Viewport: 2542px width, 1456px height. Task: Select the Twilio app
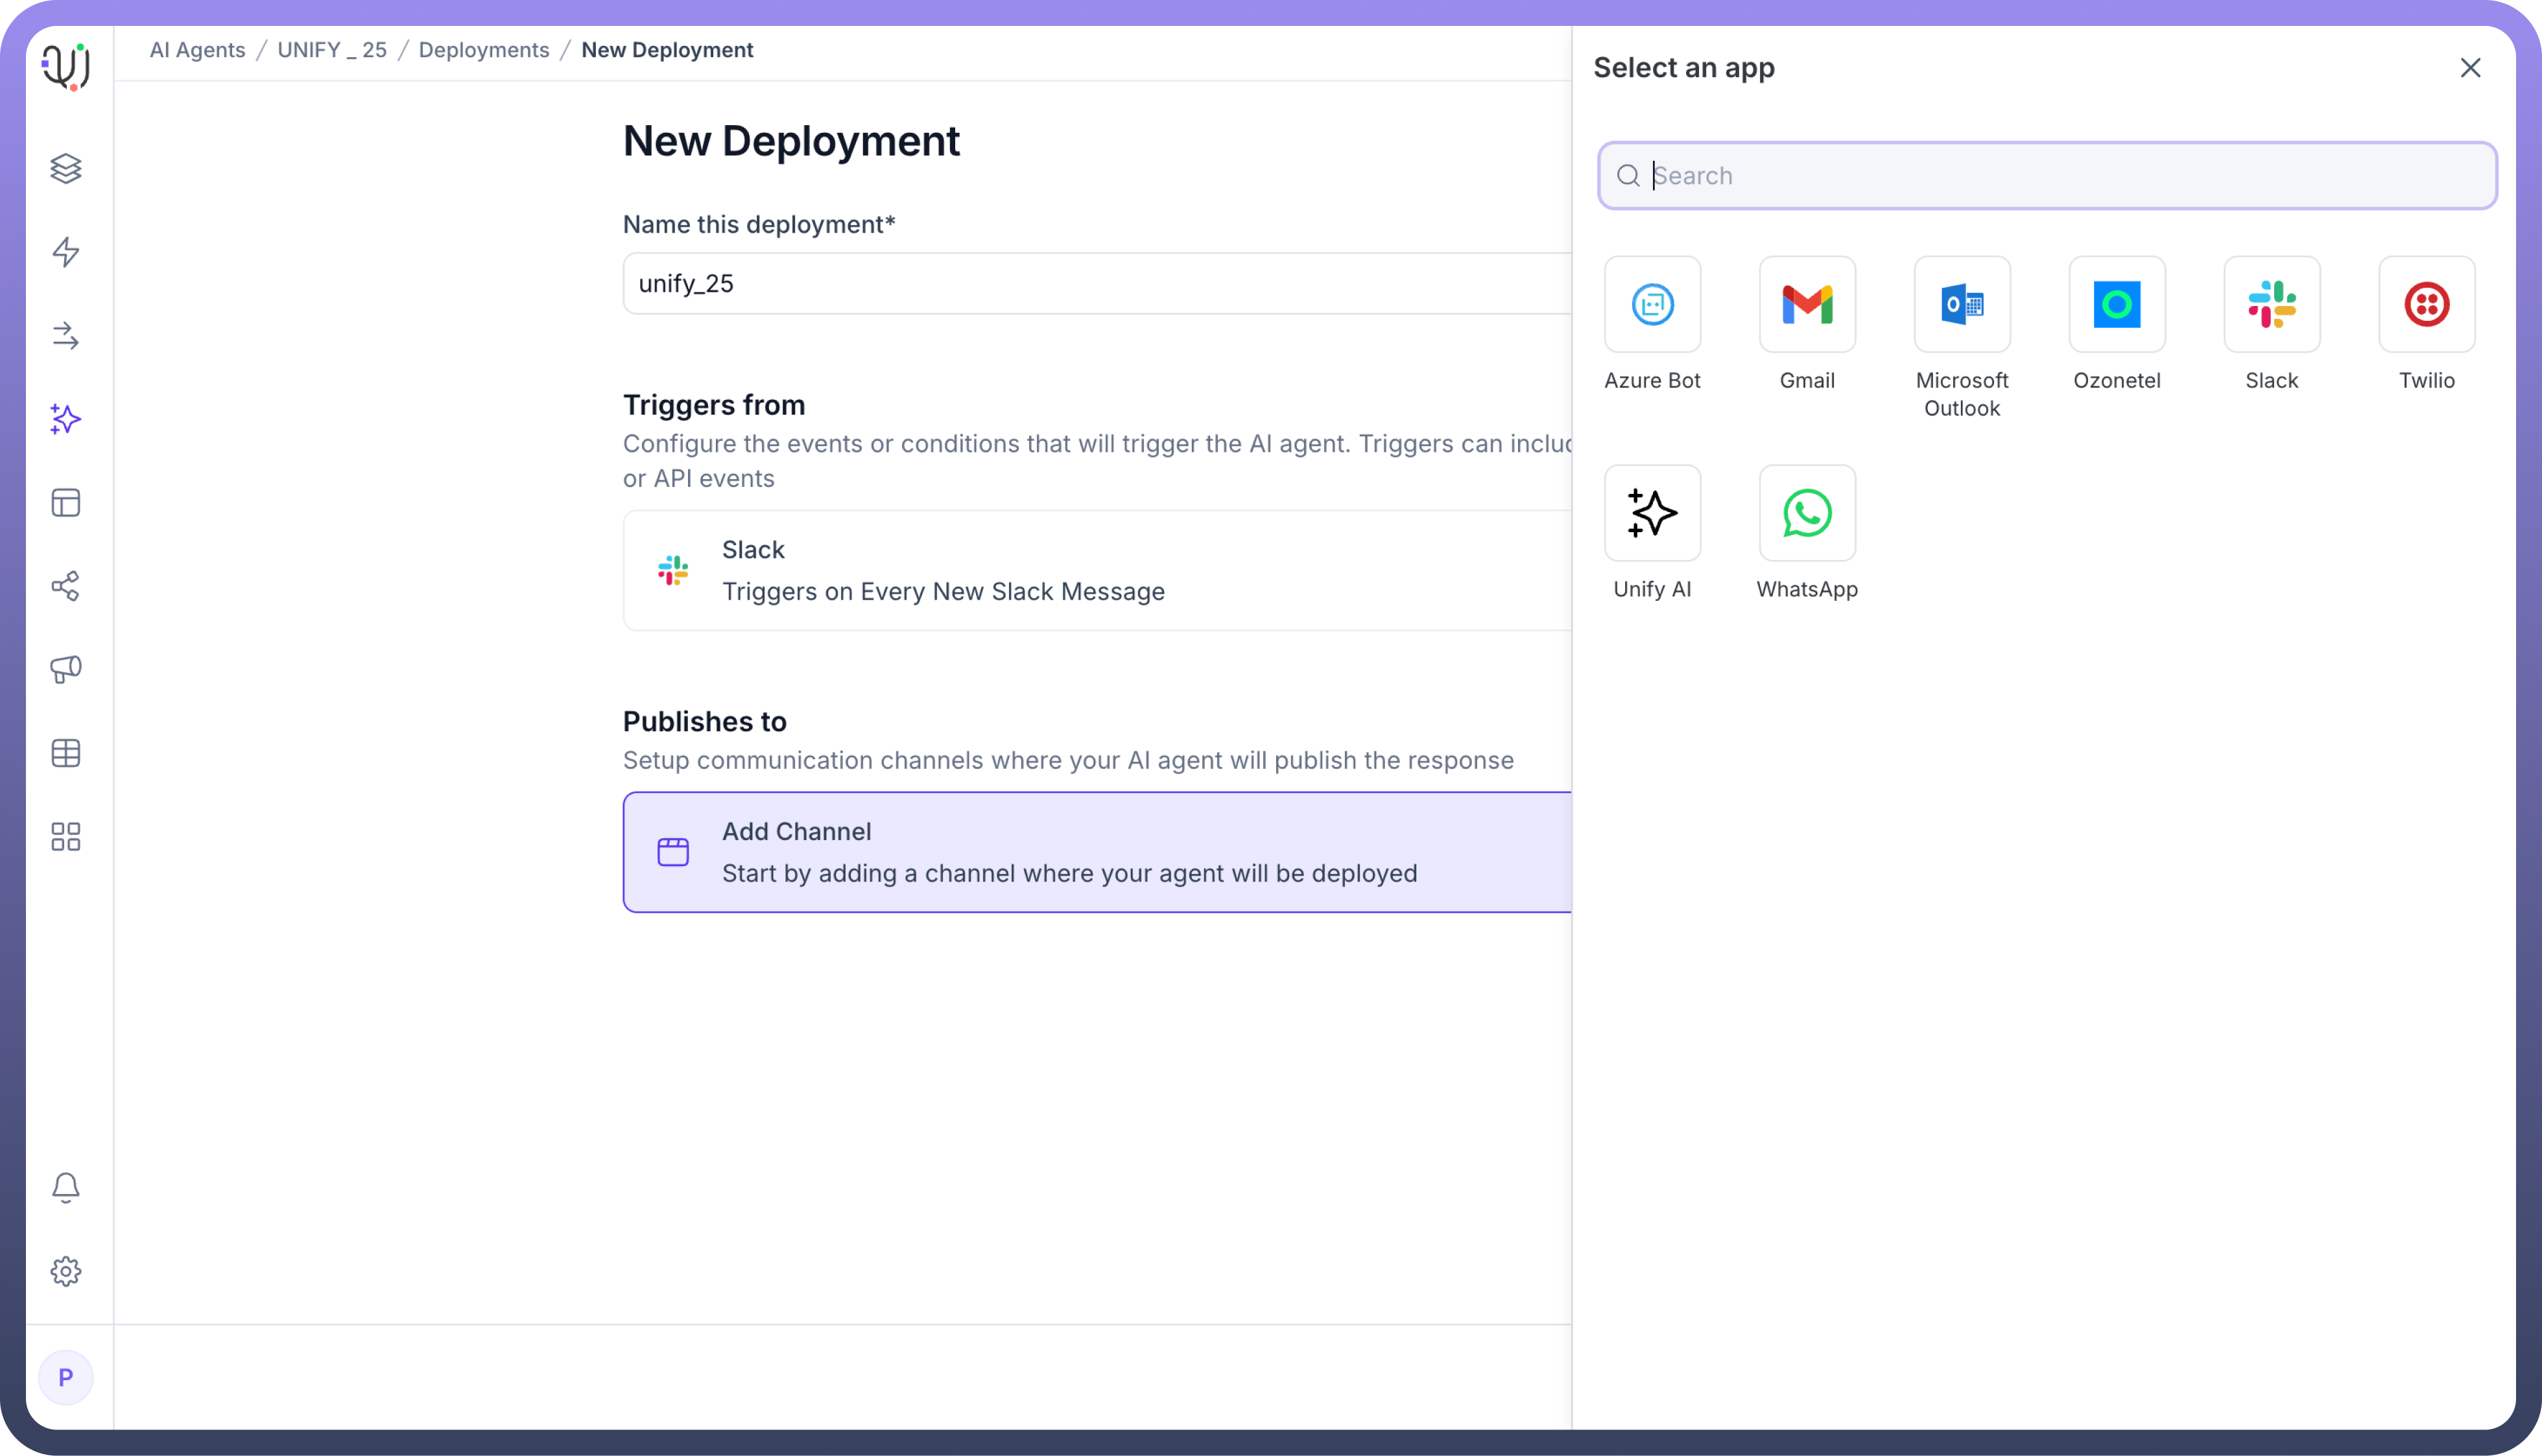pyautogui.click(x=2426, y=304)
